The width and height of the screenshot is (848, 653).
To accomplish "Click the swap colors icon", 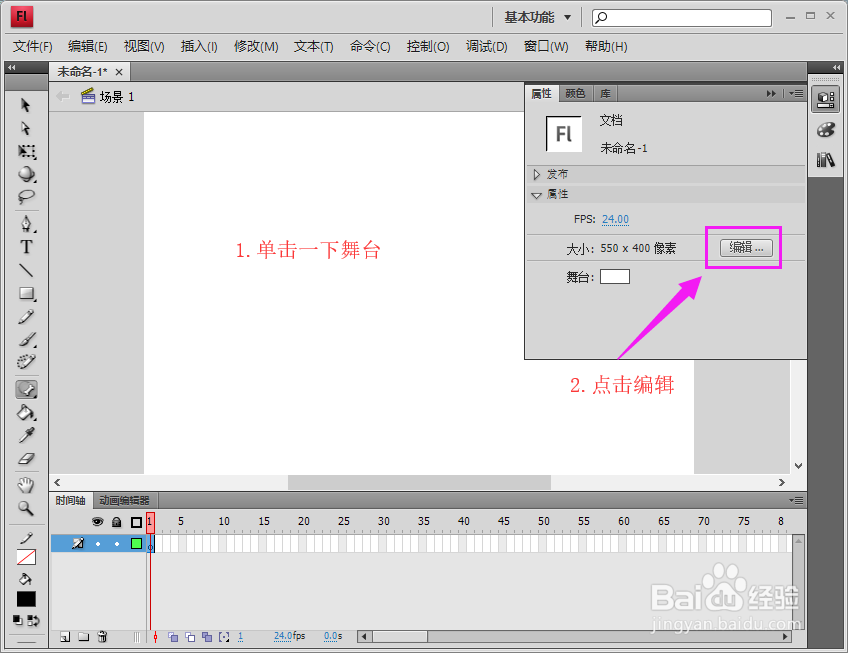I will 34,621.
